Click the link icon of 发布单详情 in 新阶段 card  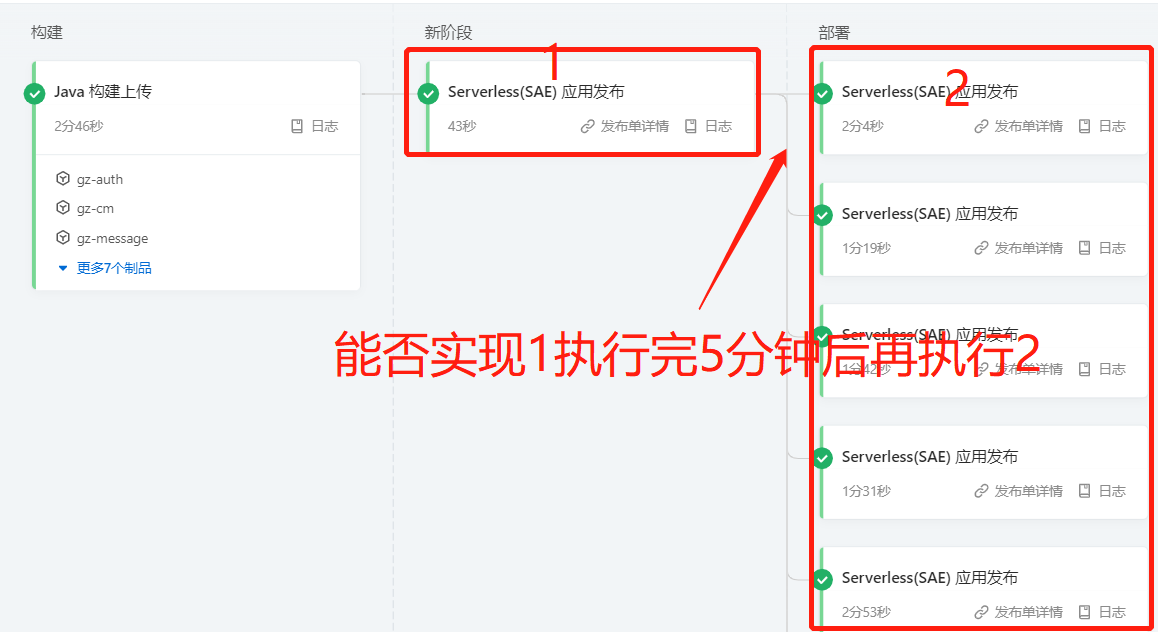coord(587,126)
